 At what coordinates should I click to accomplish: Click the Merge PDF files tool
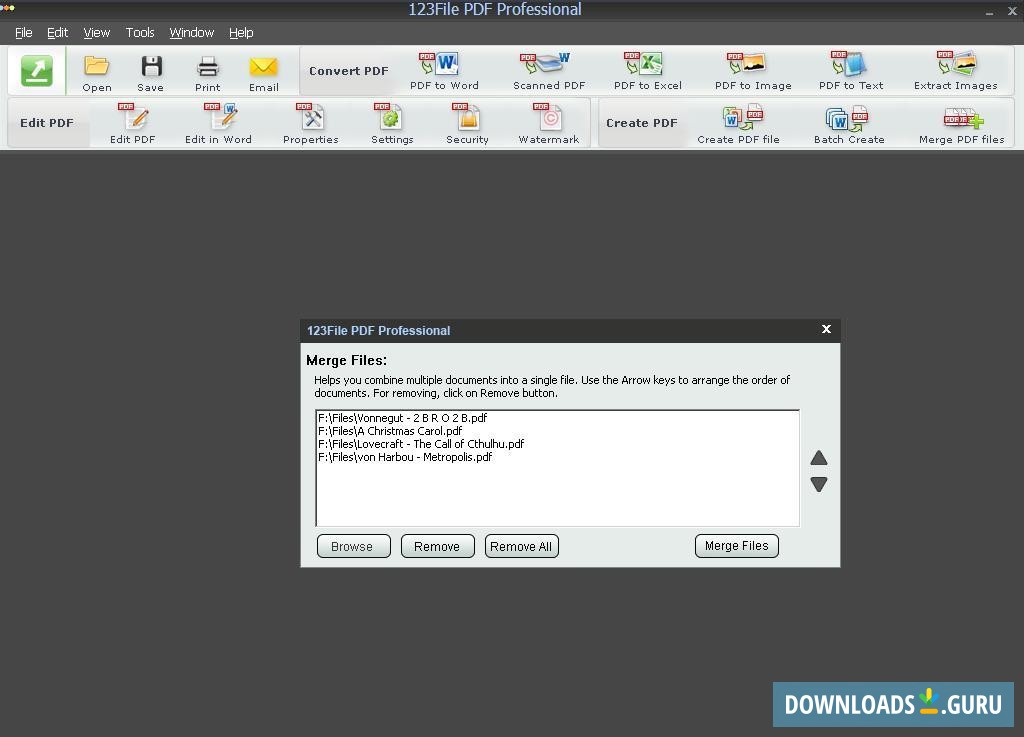(962, 124)
